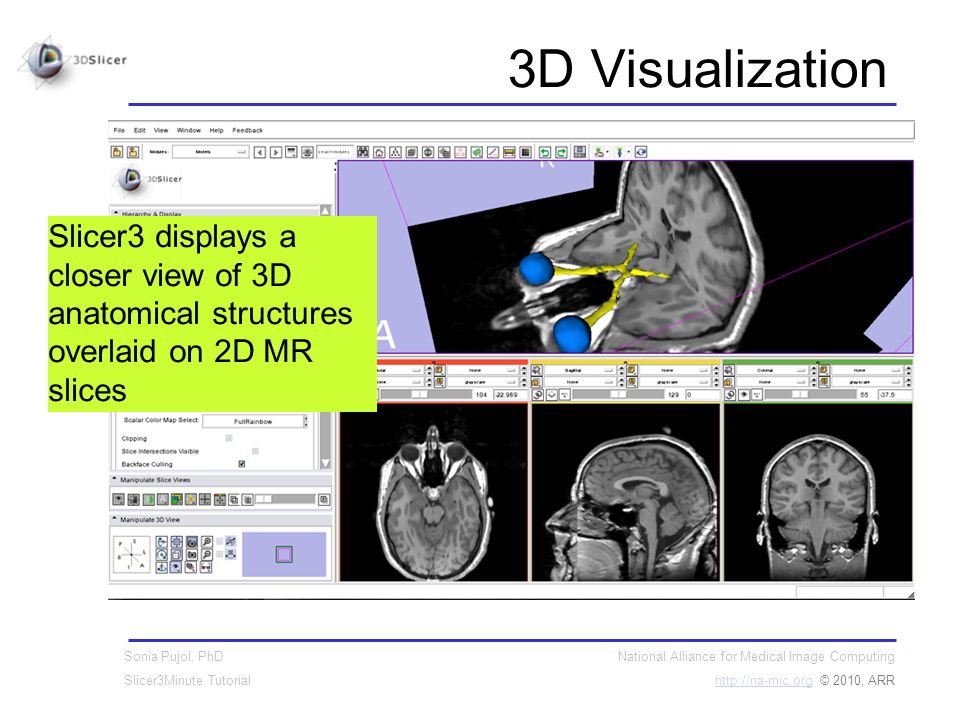Open the Help menu

coord(216,130)
